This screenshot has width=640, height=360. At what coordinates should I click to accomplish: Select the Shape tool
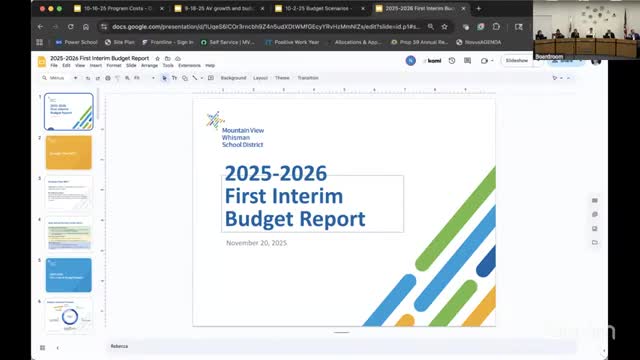point(185,78)
